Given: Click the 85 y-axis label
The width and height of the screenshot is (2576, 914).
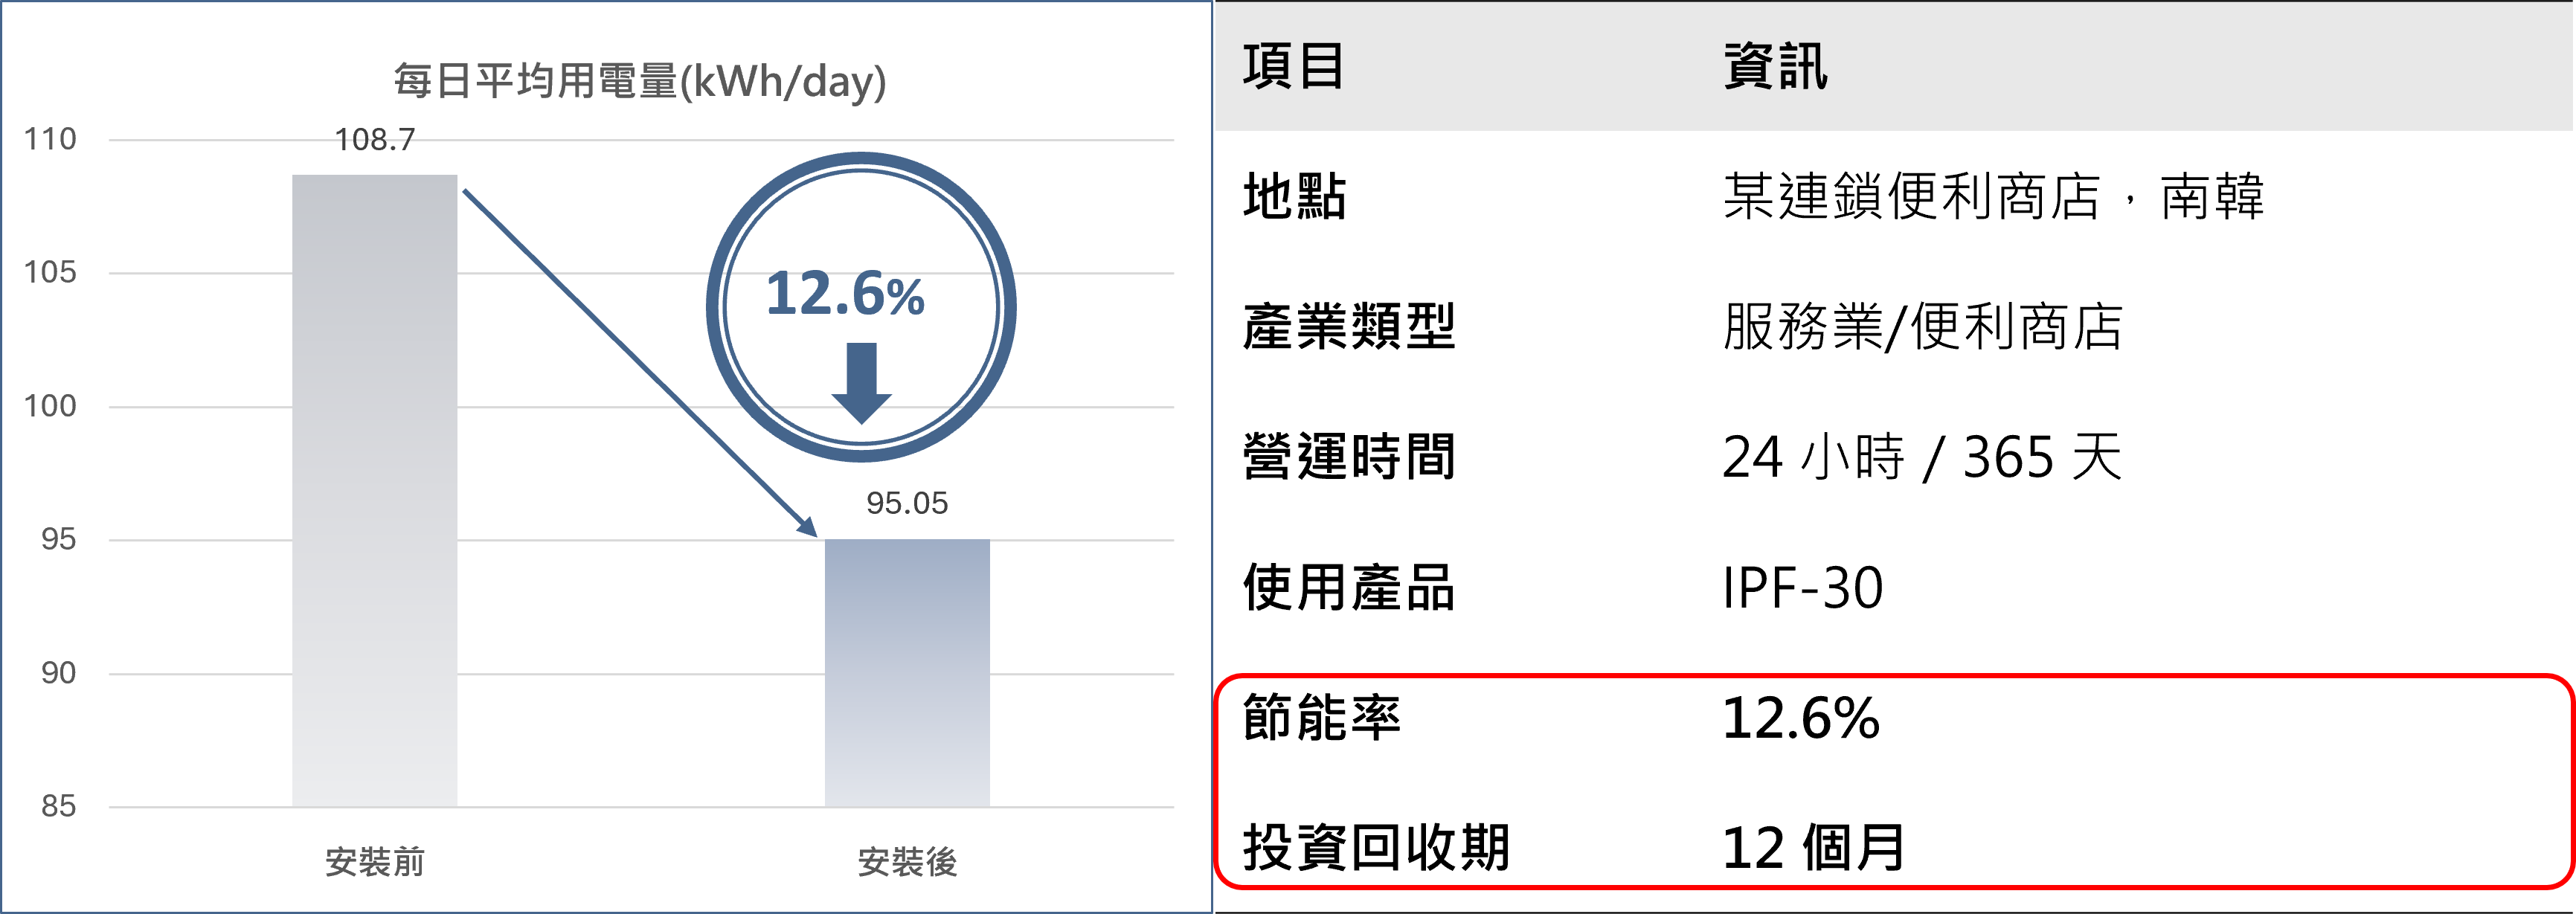Looking at the screenshot, I should [x=58, y=806].
